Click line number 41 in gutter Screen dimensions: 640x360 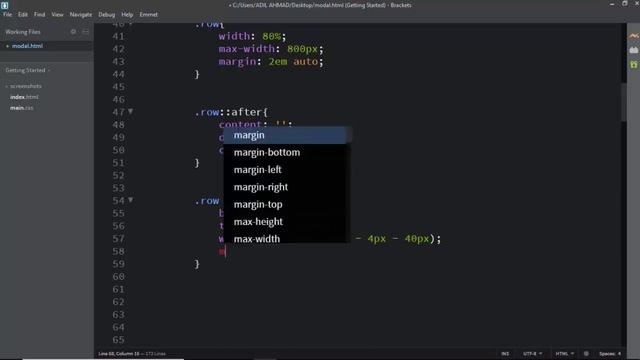[118, 36]
